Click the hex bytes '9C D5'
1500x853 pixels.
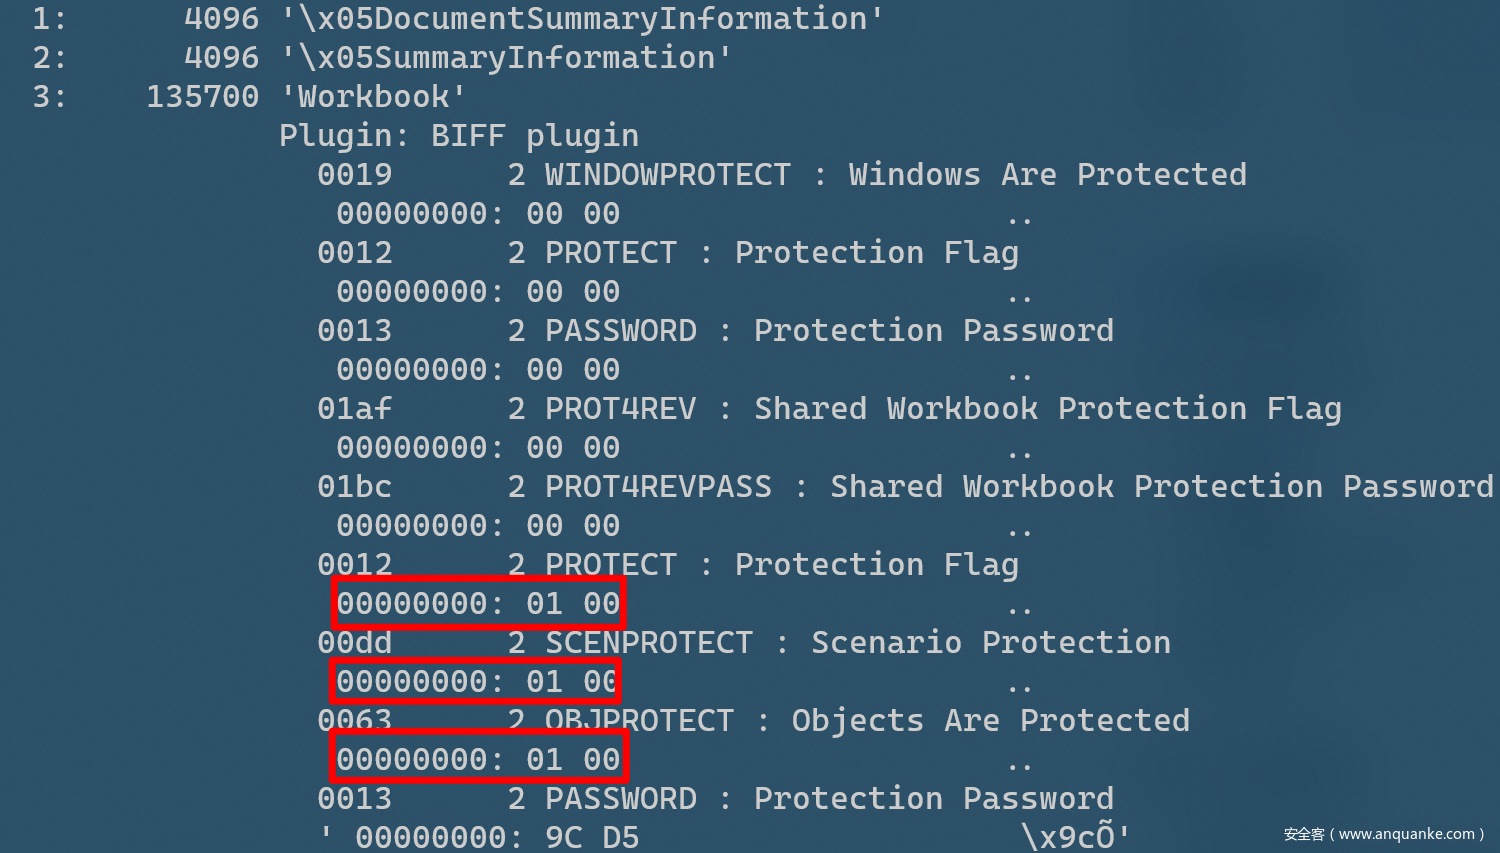point(592,838)
